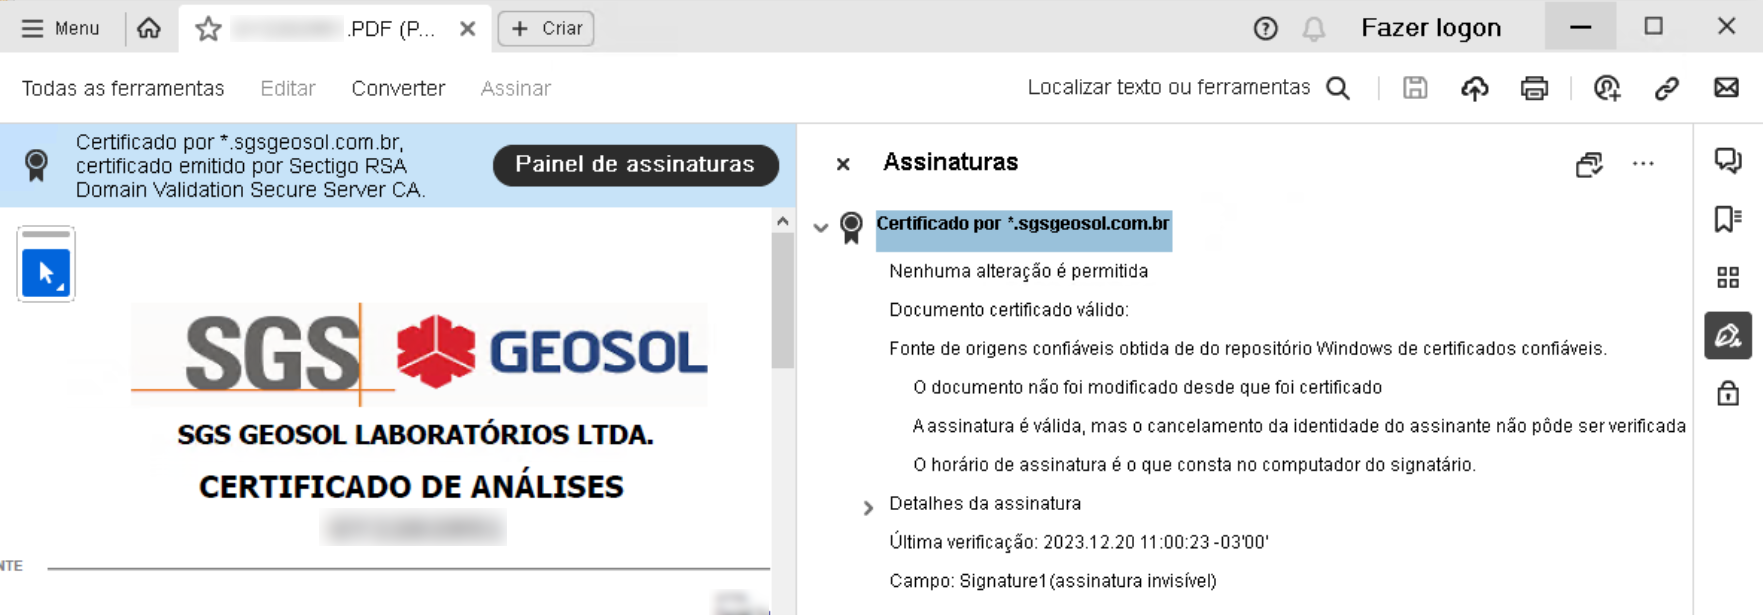
Task: Click Fazer logon to sign in
Action: coord(1431,28)
